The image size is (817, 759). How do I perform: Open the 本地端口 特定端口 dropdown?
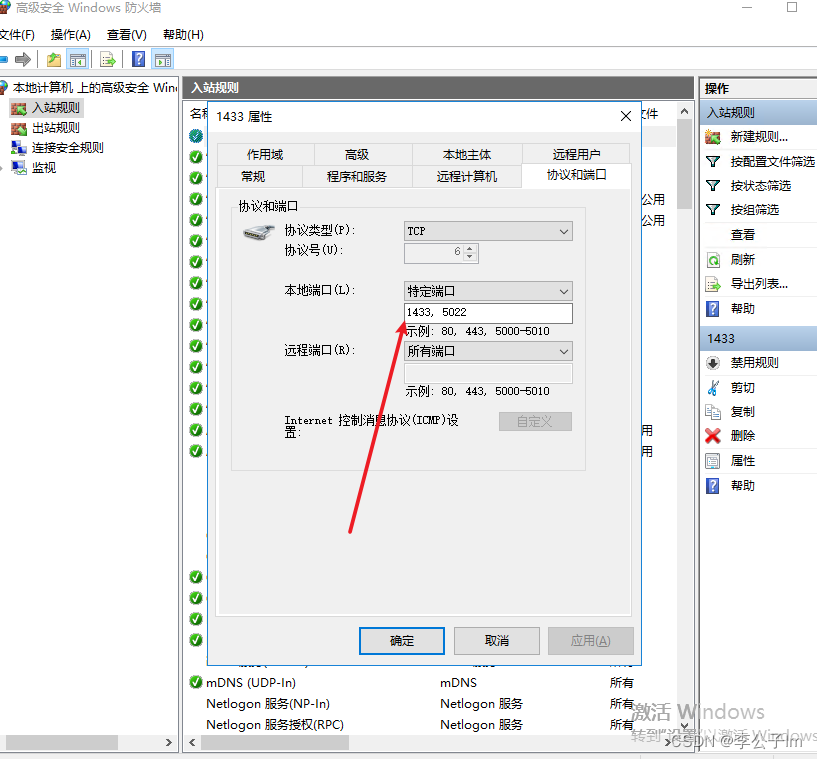click(x=488, y=291)
